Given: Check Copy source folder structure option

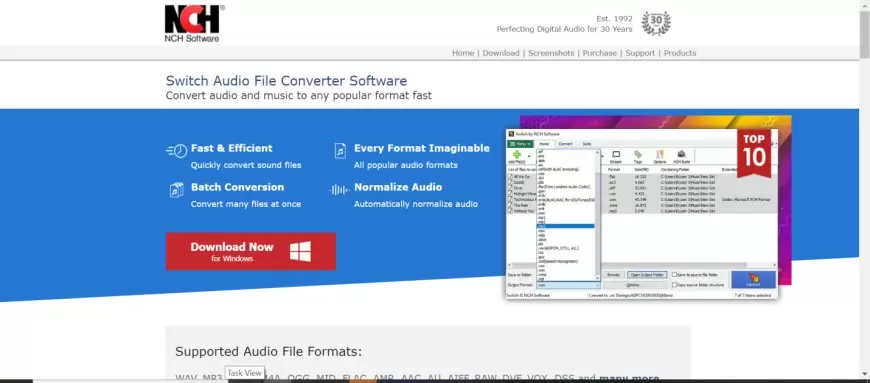Looking at the screenshot, I should coord(674,285).
